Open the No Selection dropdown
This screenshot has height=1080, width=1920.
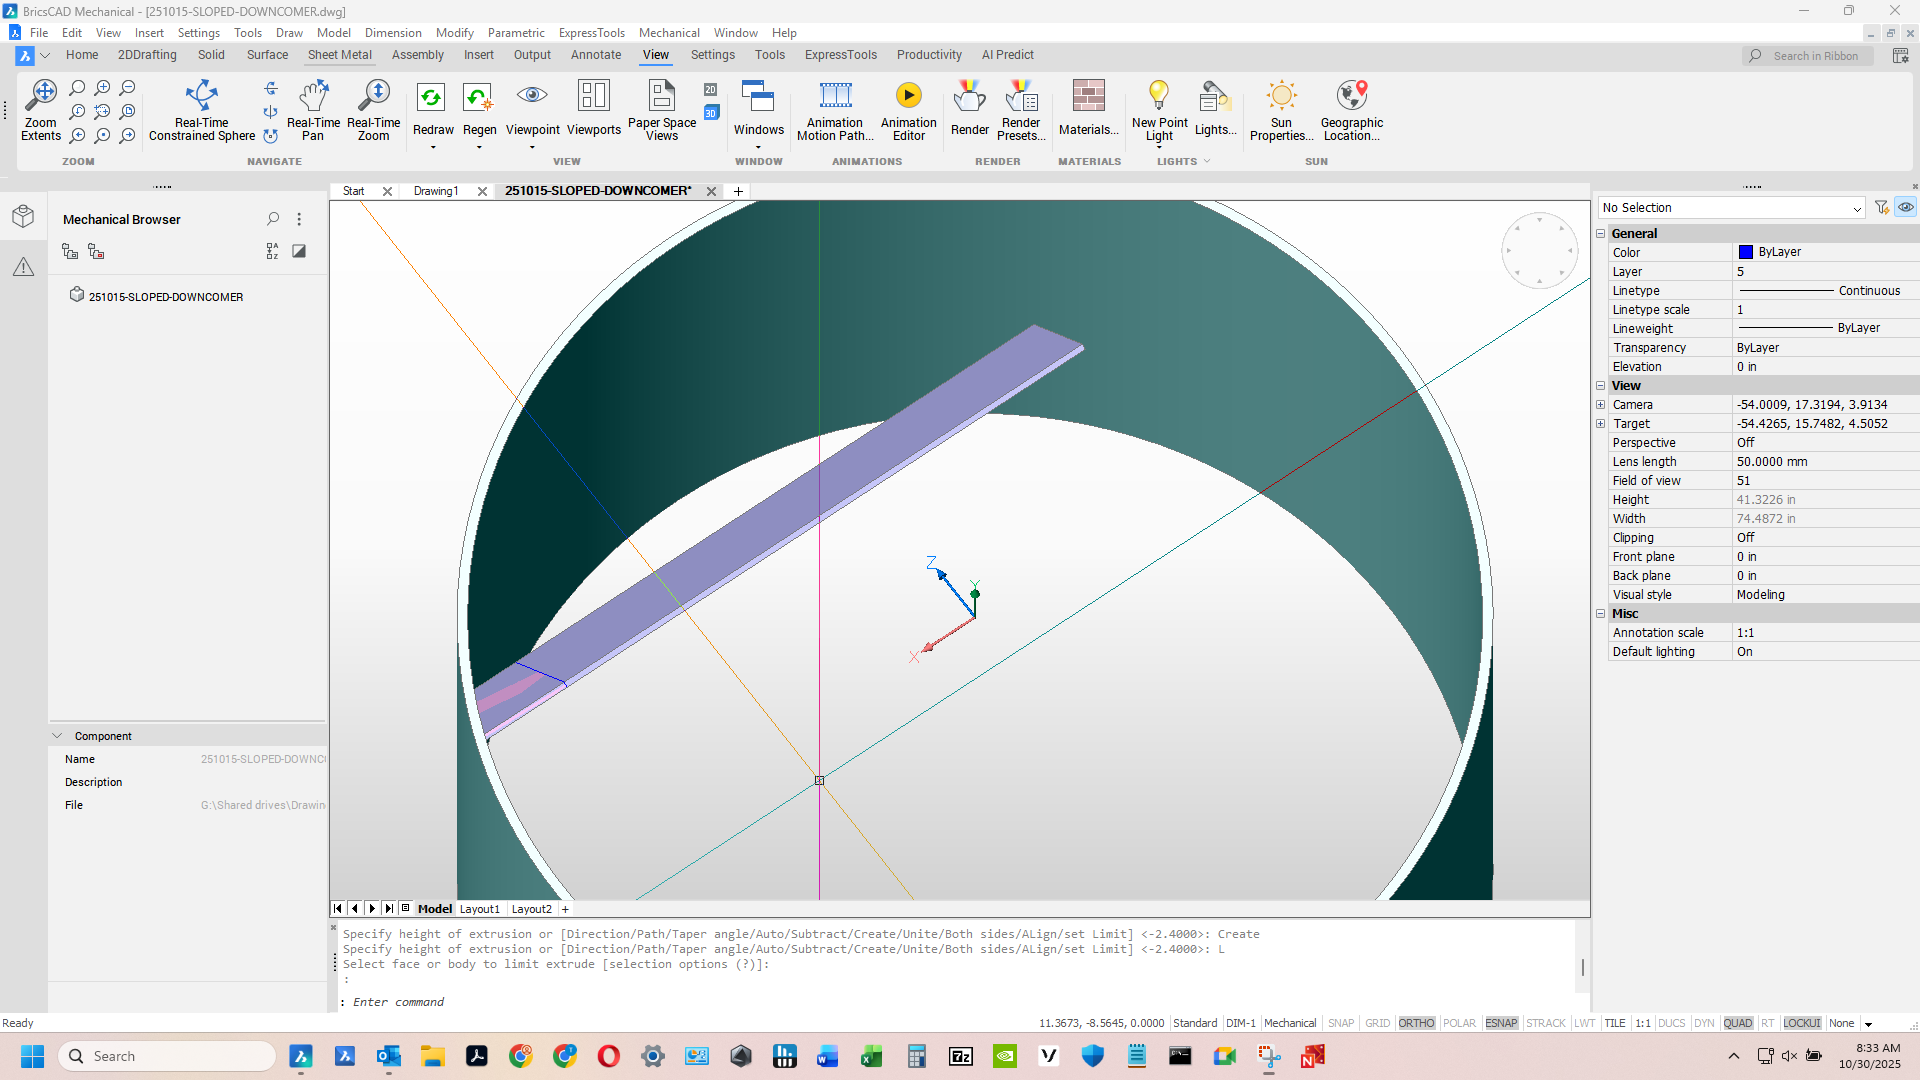point(1856,208)
